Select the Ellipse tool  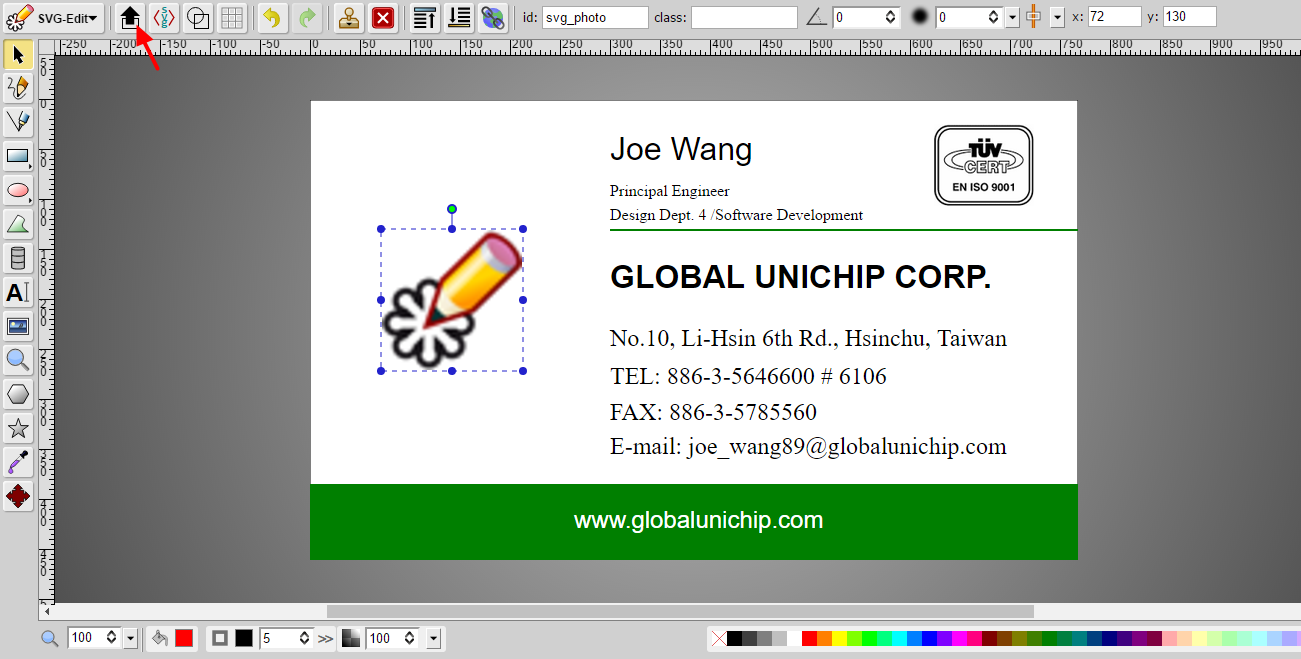tap(18, 190)
